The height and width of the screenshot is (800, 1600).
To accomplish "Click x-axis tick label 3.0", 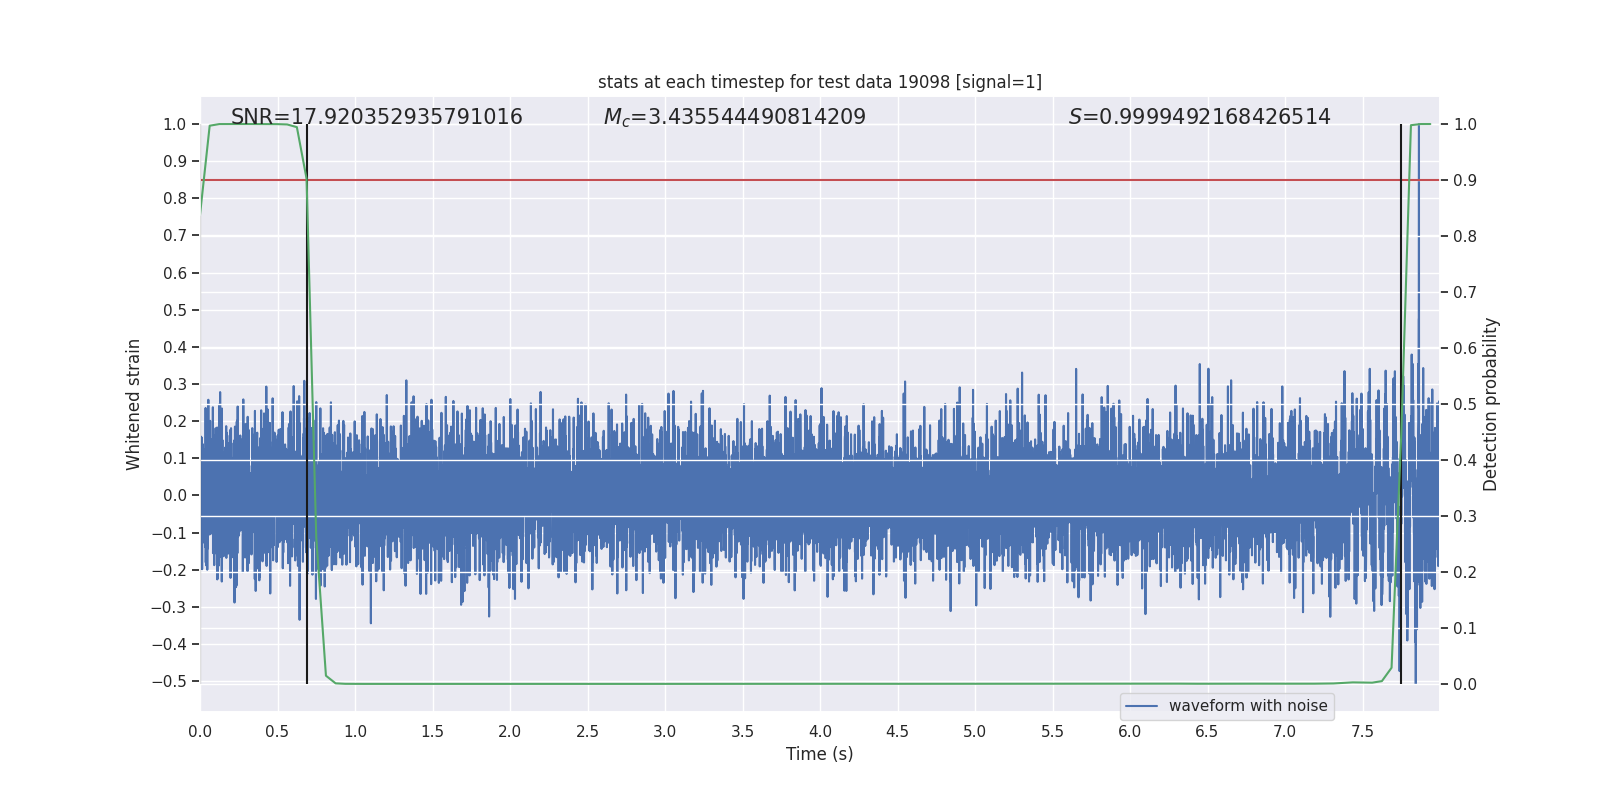I will coord(665,732).
